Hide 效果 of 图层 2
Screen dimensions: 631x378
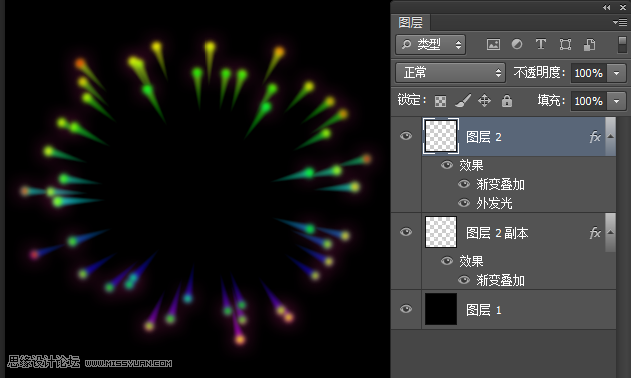[x=447, y=165]
